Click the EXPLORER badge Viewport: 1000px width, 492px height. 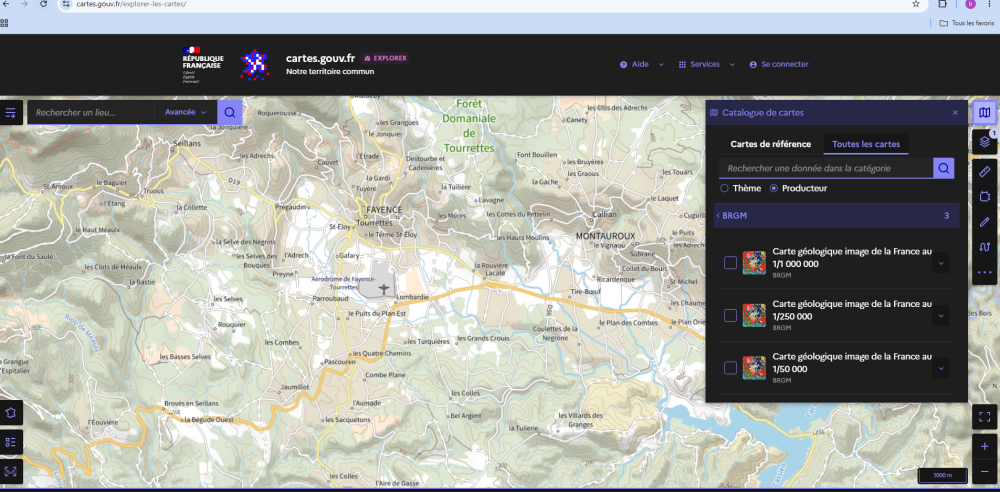[385, 58]
